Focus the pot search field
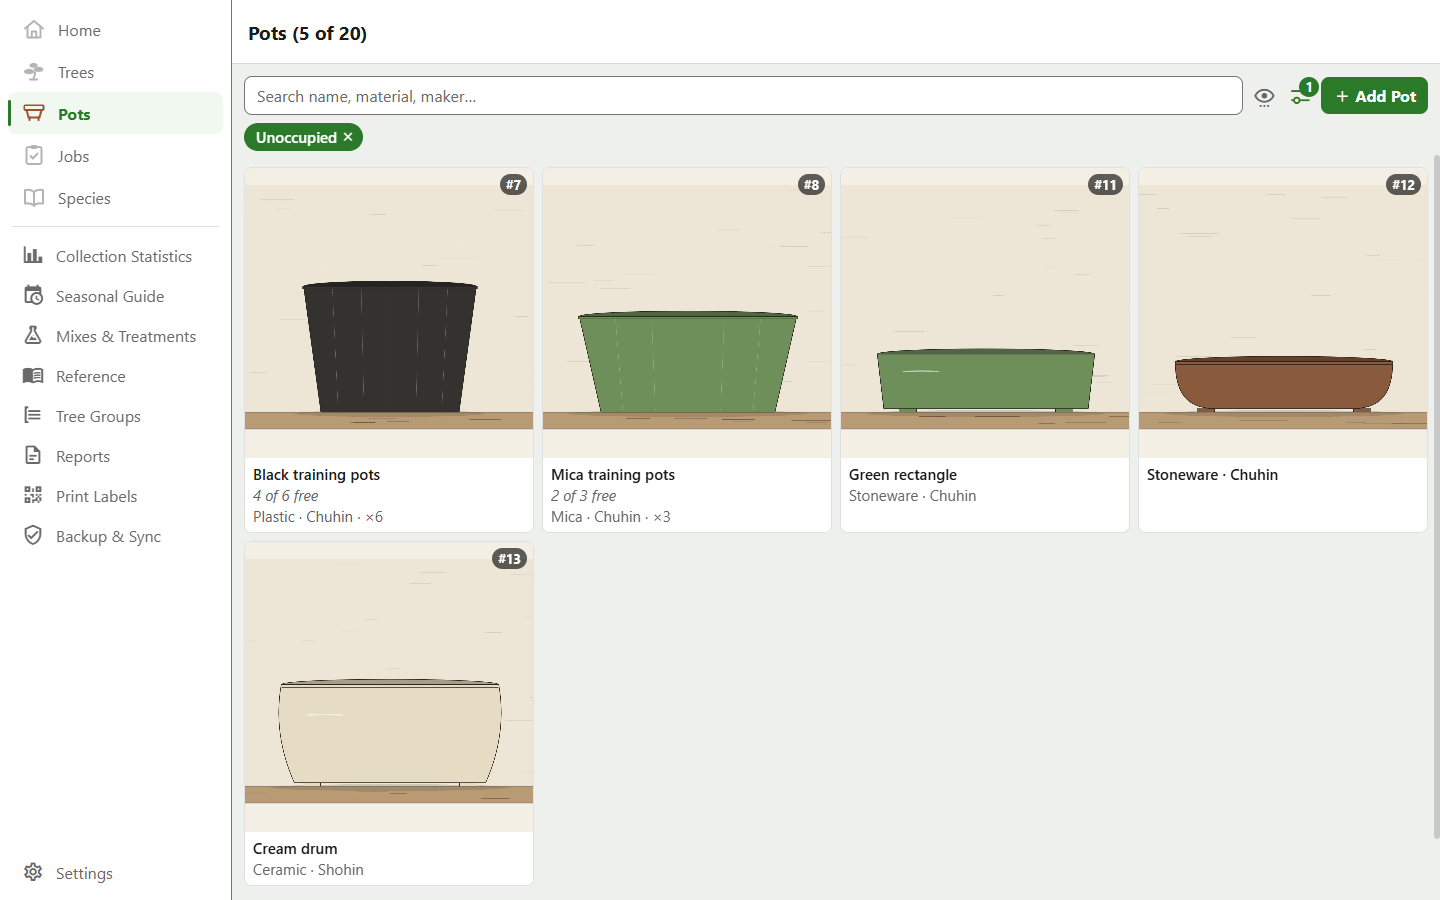Screen dimensions: 1440x900 click(x=743, y=96)
